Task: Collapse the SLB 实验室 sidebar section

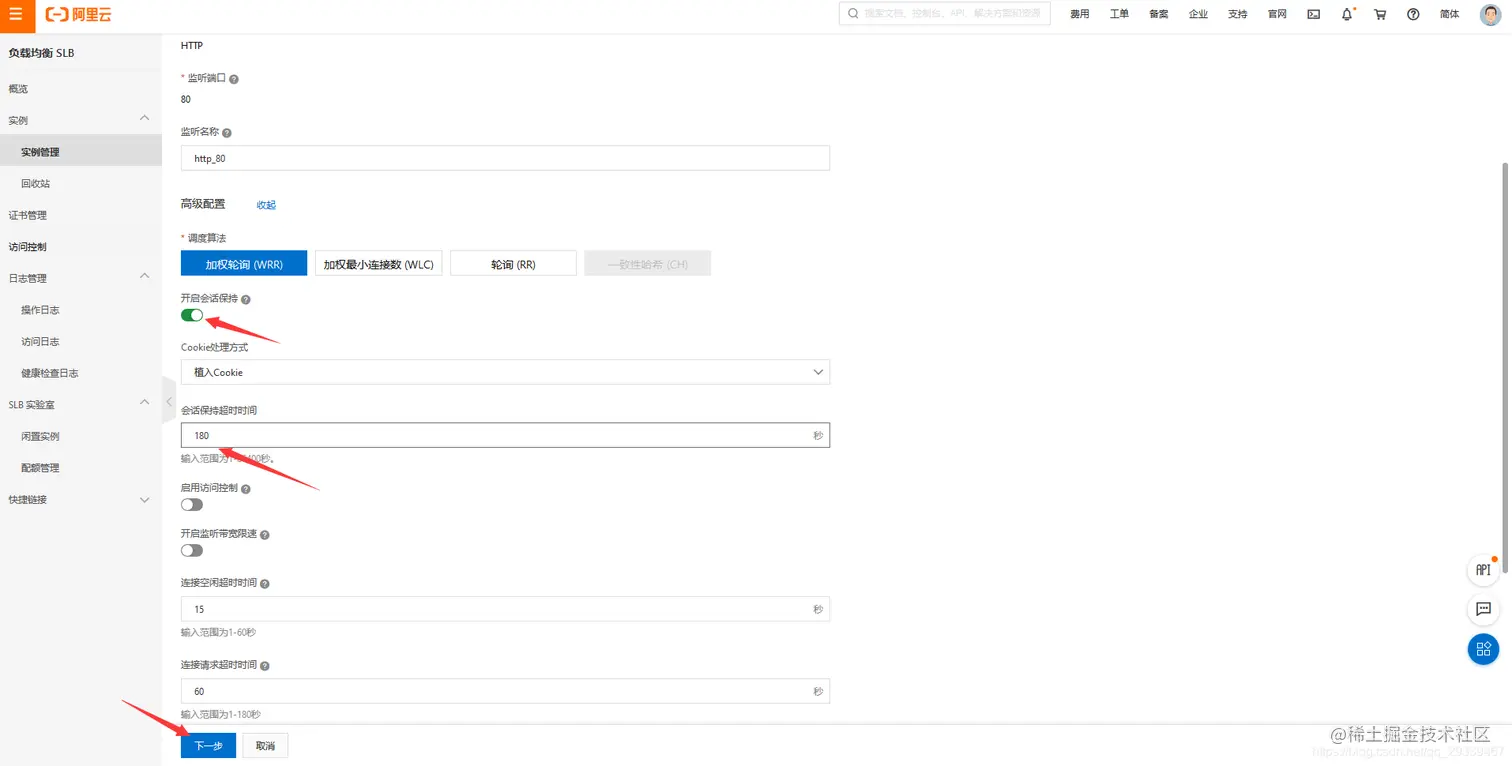Action: pos(144,402)
